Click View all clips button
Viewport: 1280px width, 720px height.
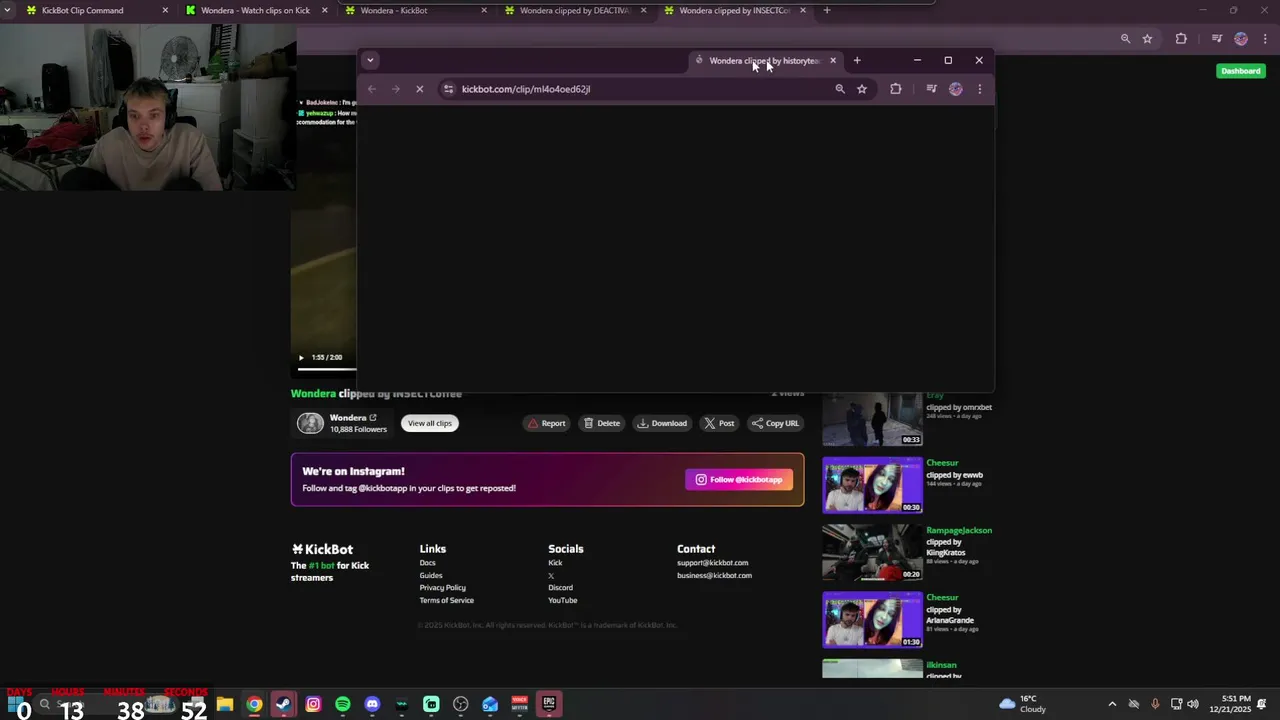(x=429, y=423)
